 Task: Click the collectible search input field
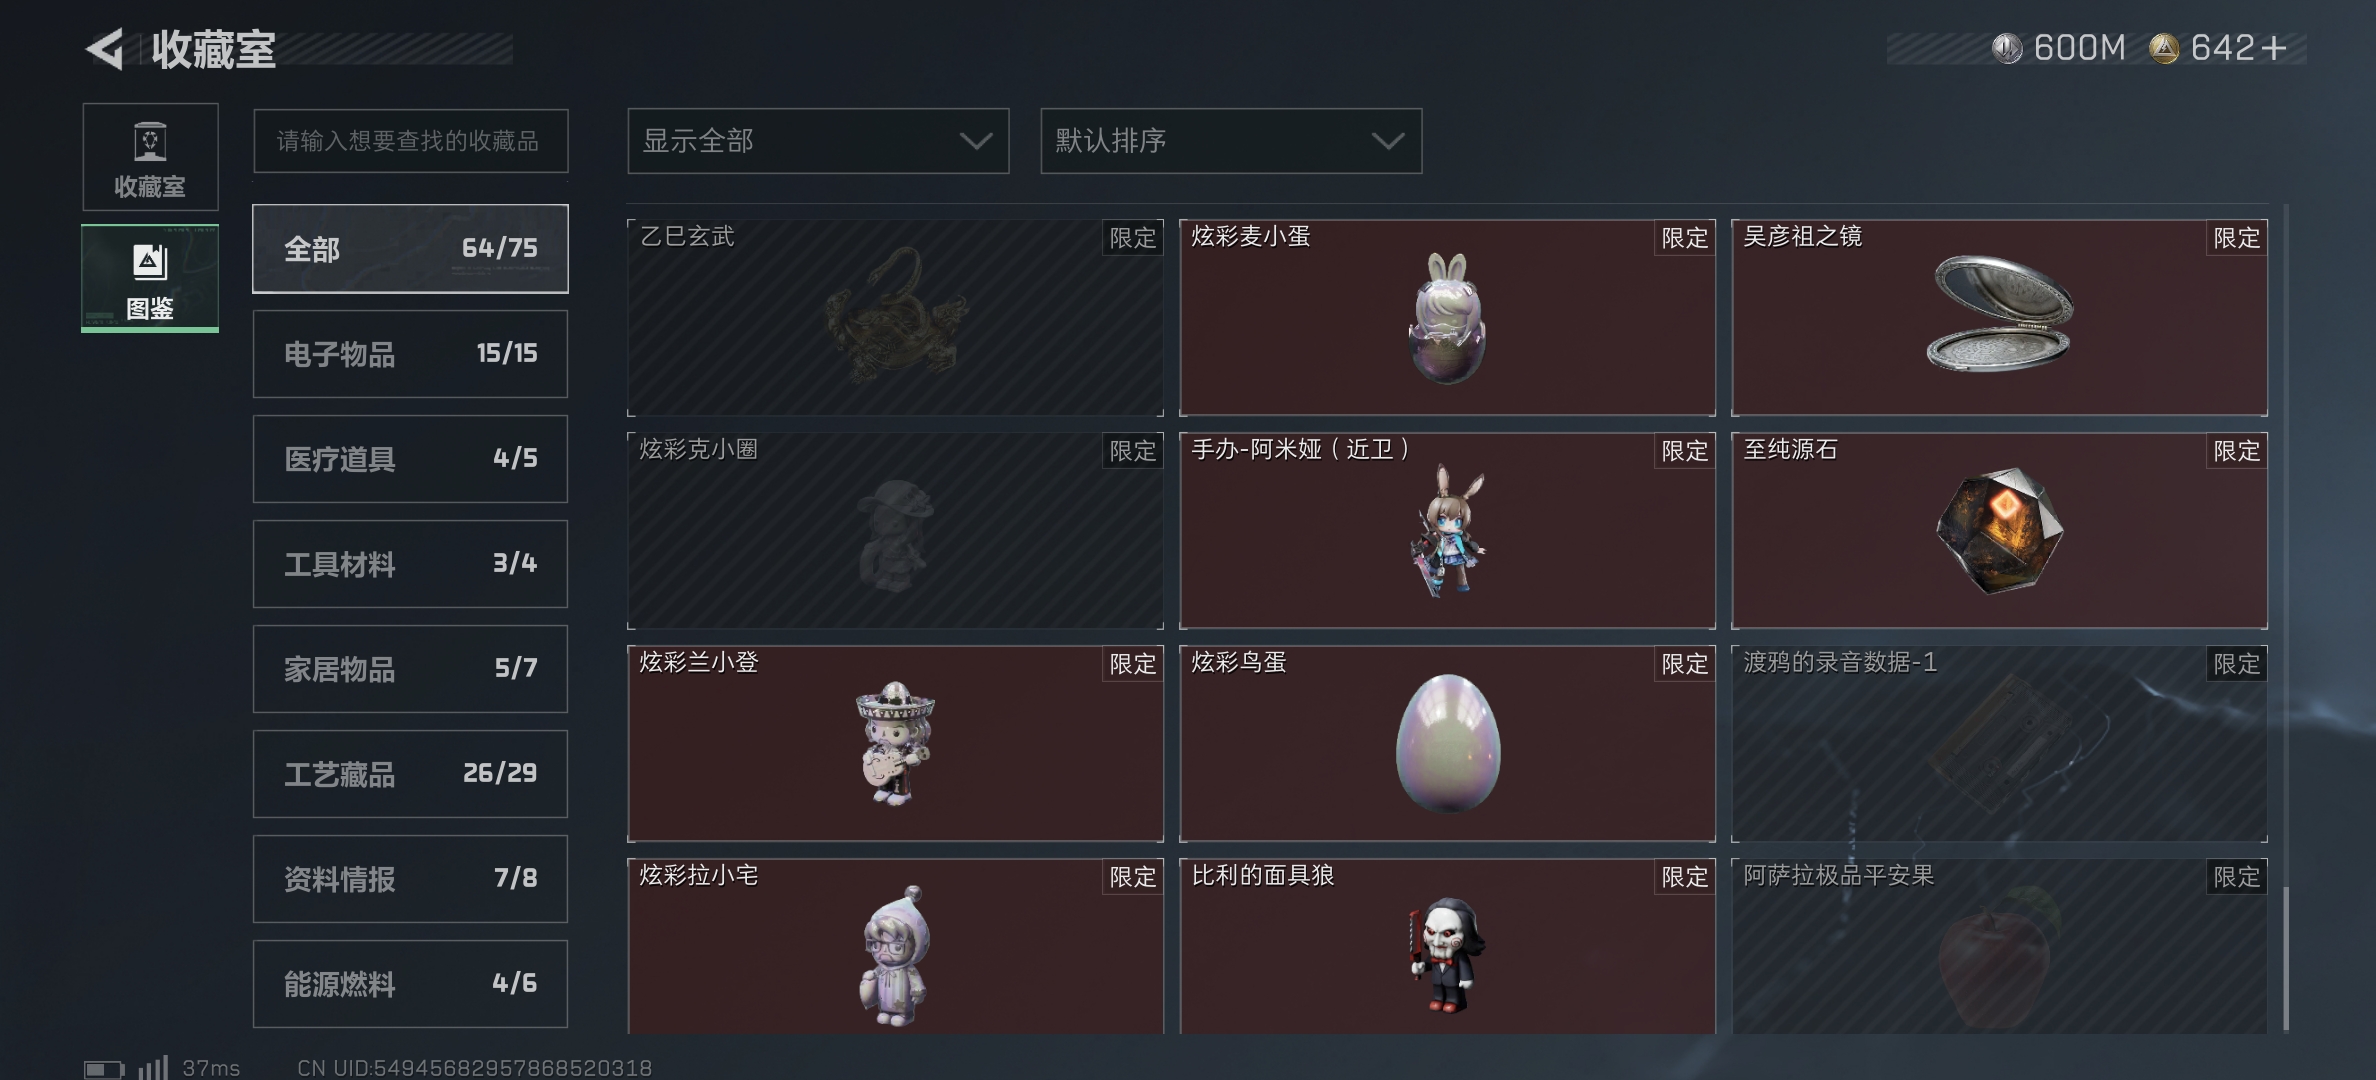tap(410, 141)
